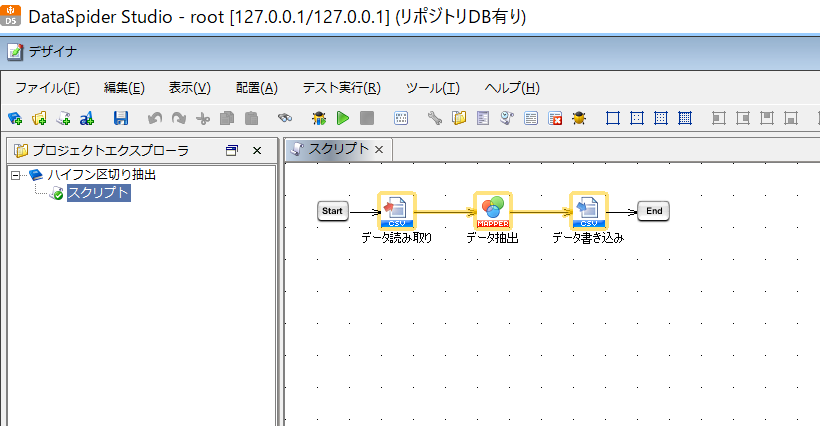Open the ヘルプ(H) menu
Viewport: 820px width, 426px height.
click(x=512, y=88)
